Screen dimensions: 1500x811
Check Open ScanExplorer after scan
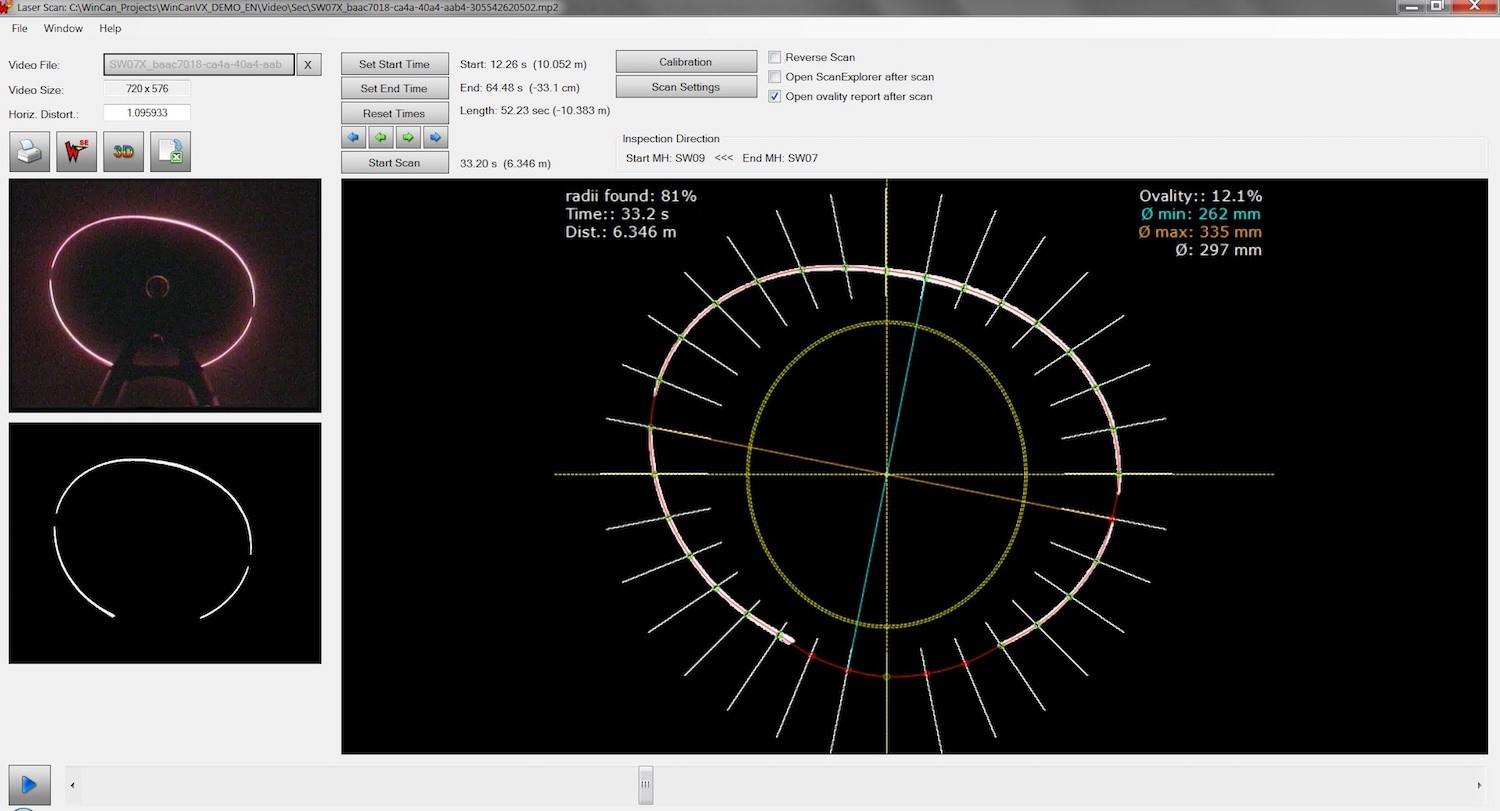coord(775,77)
